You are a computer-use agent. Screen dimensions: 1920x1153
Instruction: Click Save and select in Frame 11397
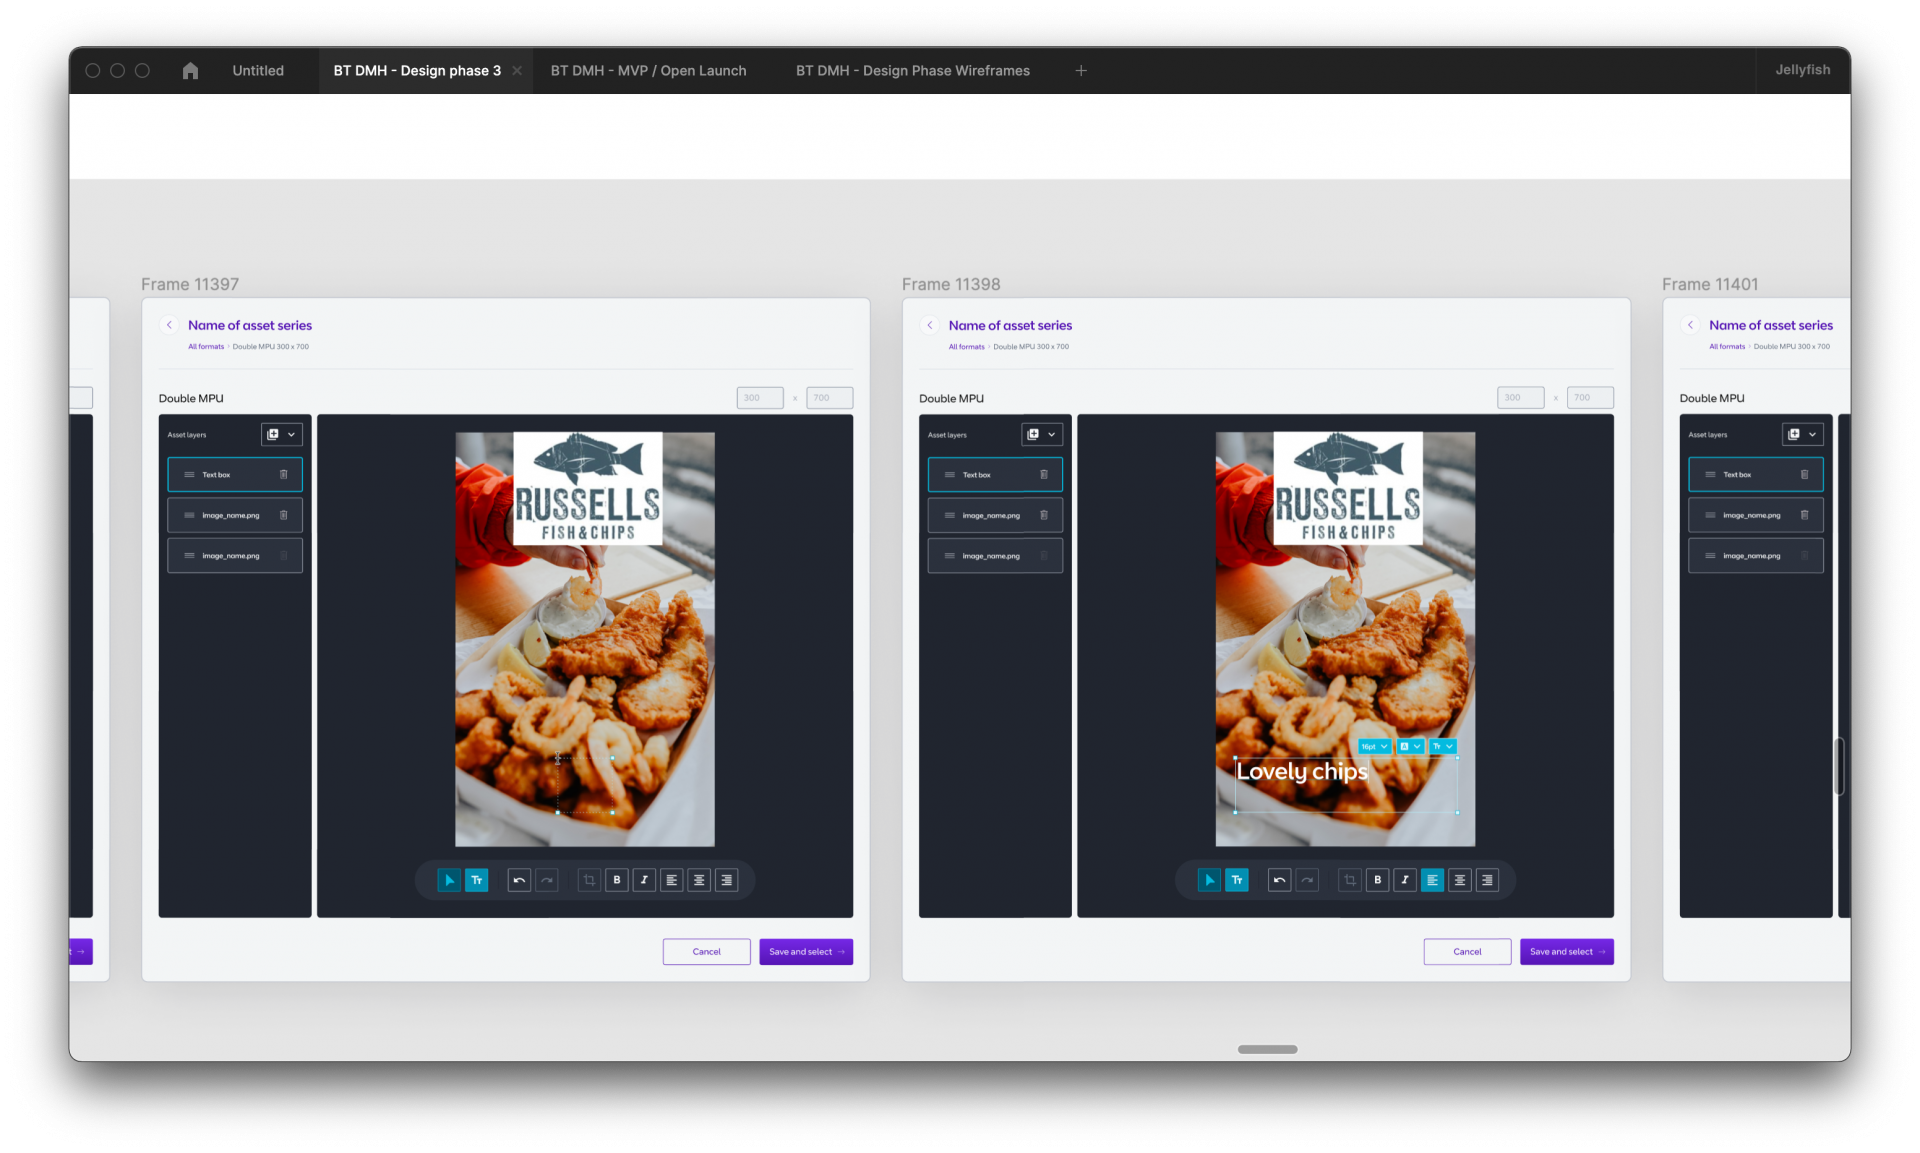click(806, 951)
